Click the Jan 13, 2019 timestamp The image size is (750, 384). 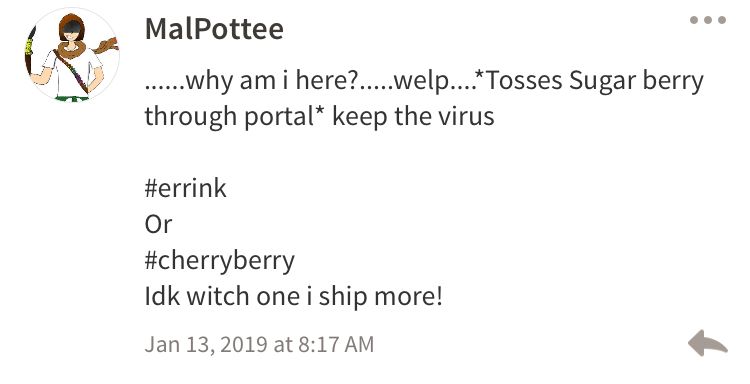pyautogui.click(x=259, y=345)
